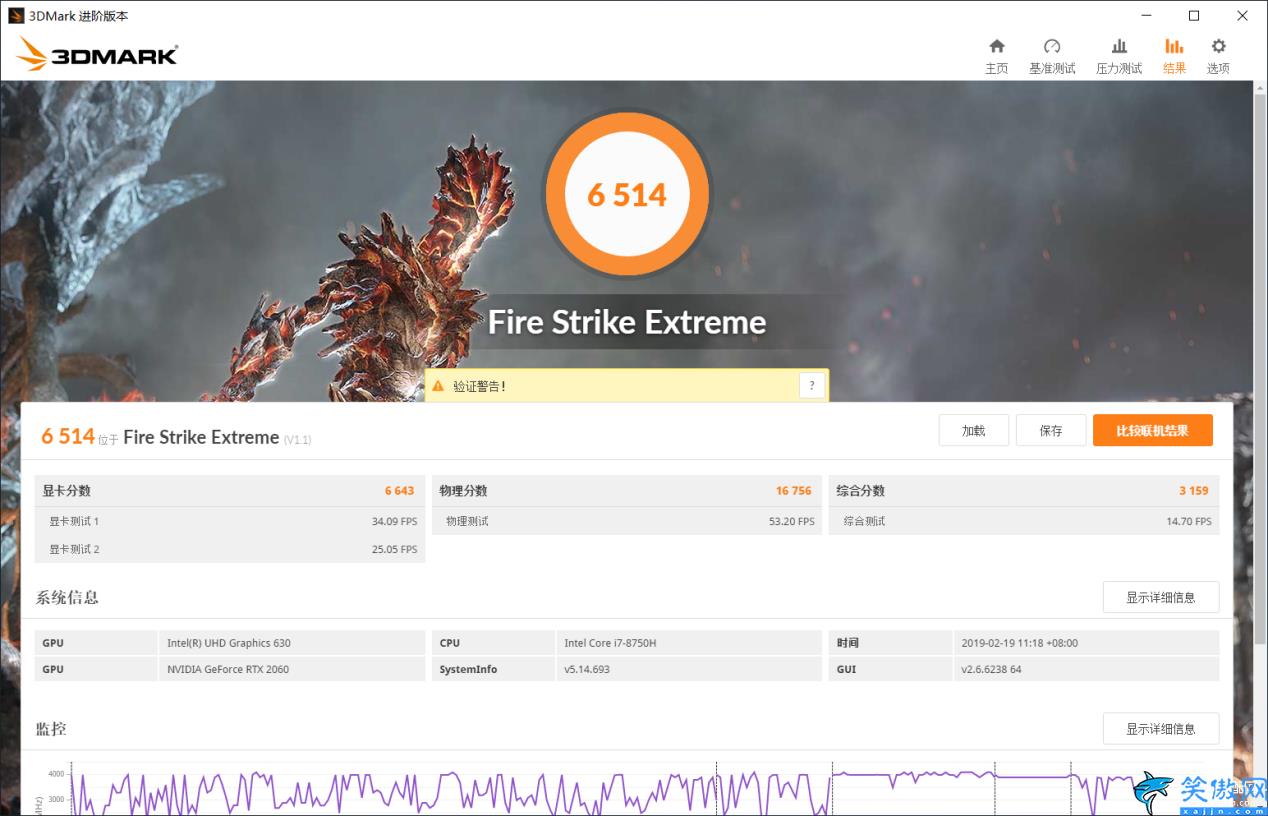Click the 加载 load button
Viewport: 1268px width, 816px height.
click(x=973, y=430)
